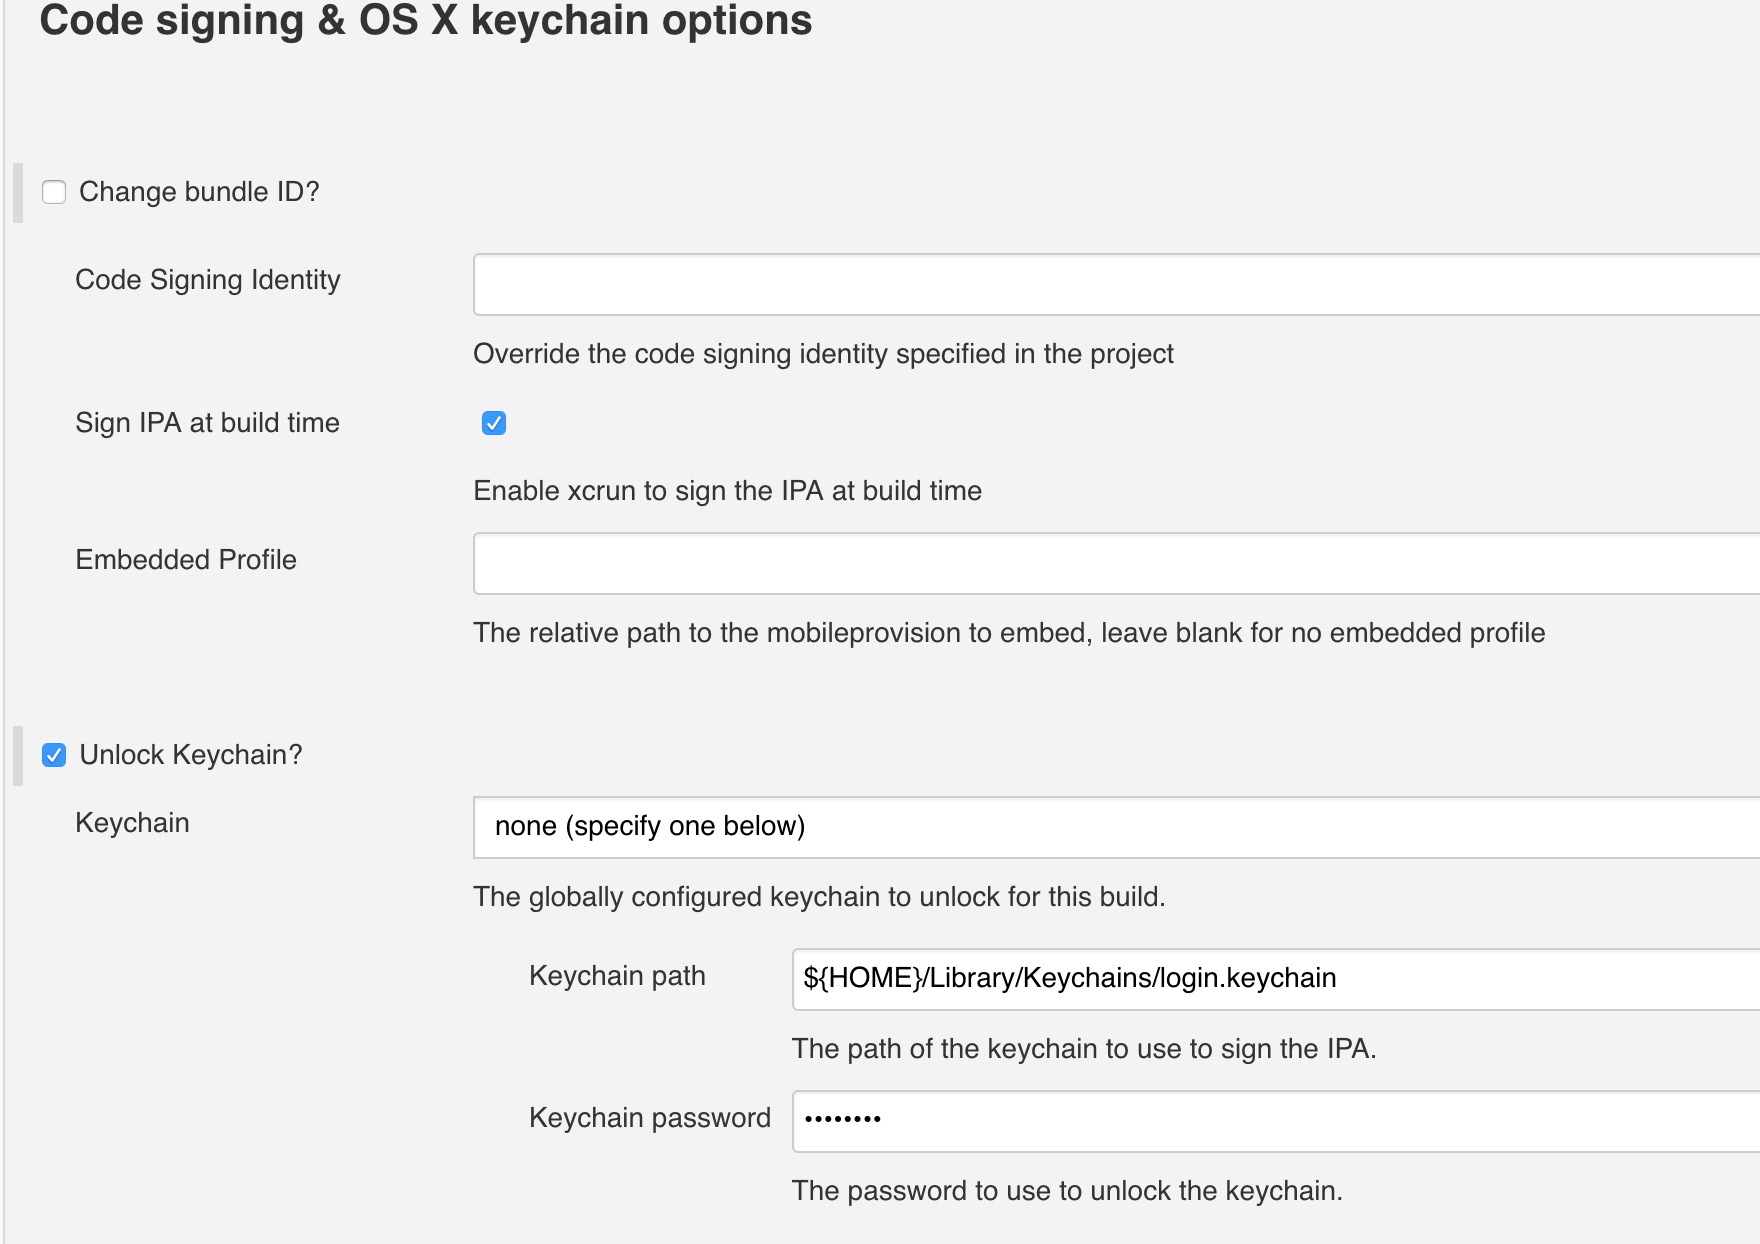
Task: Disable the Unlock Keychain checkbox
Action: [x=54, y=755]
